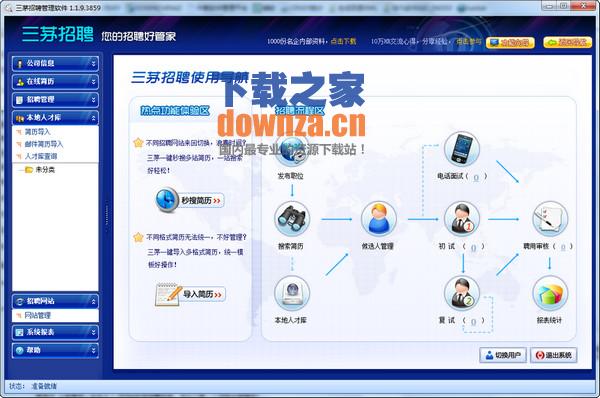
Task: Expand the 公司信息 section chevron
Action: [93, 64]
